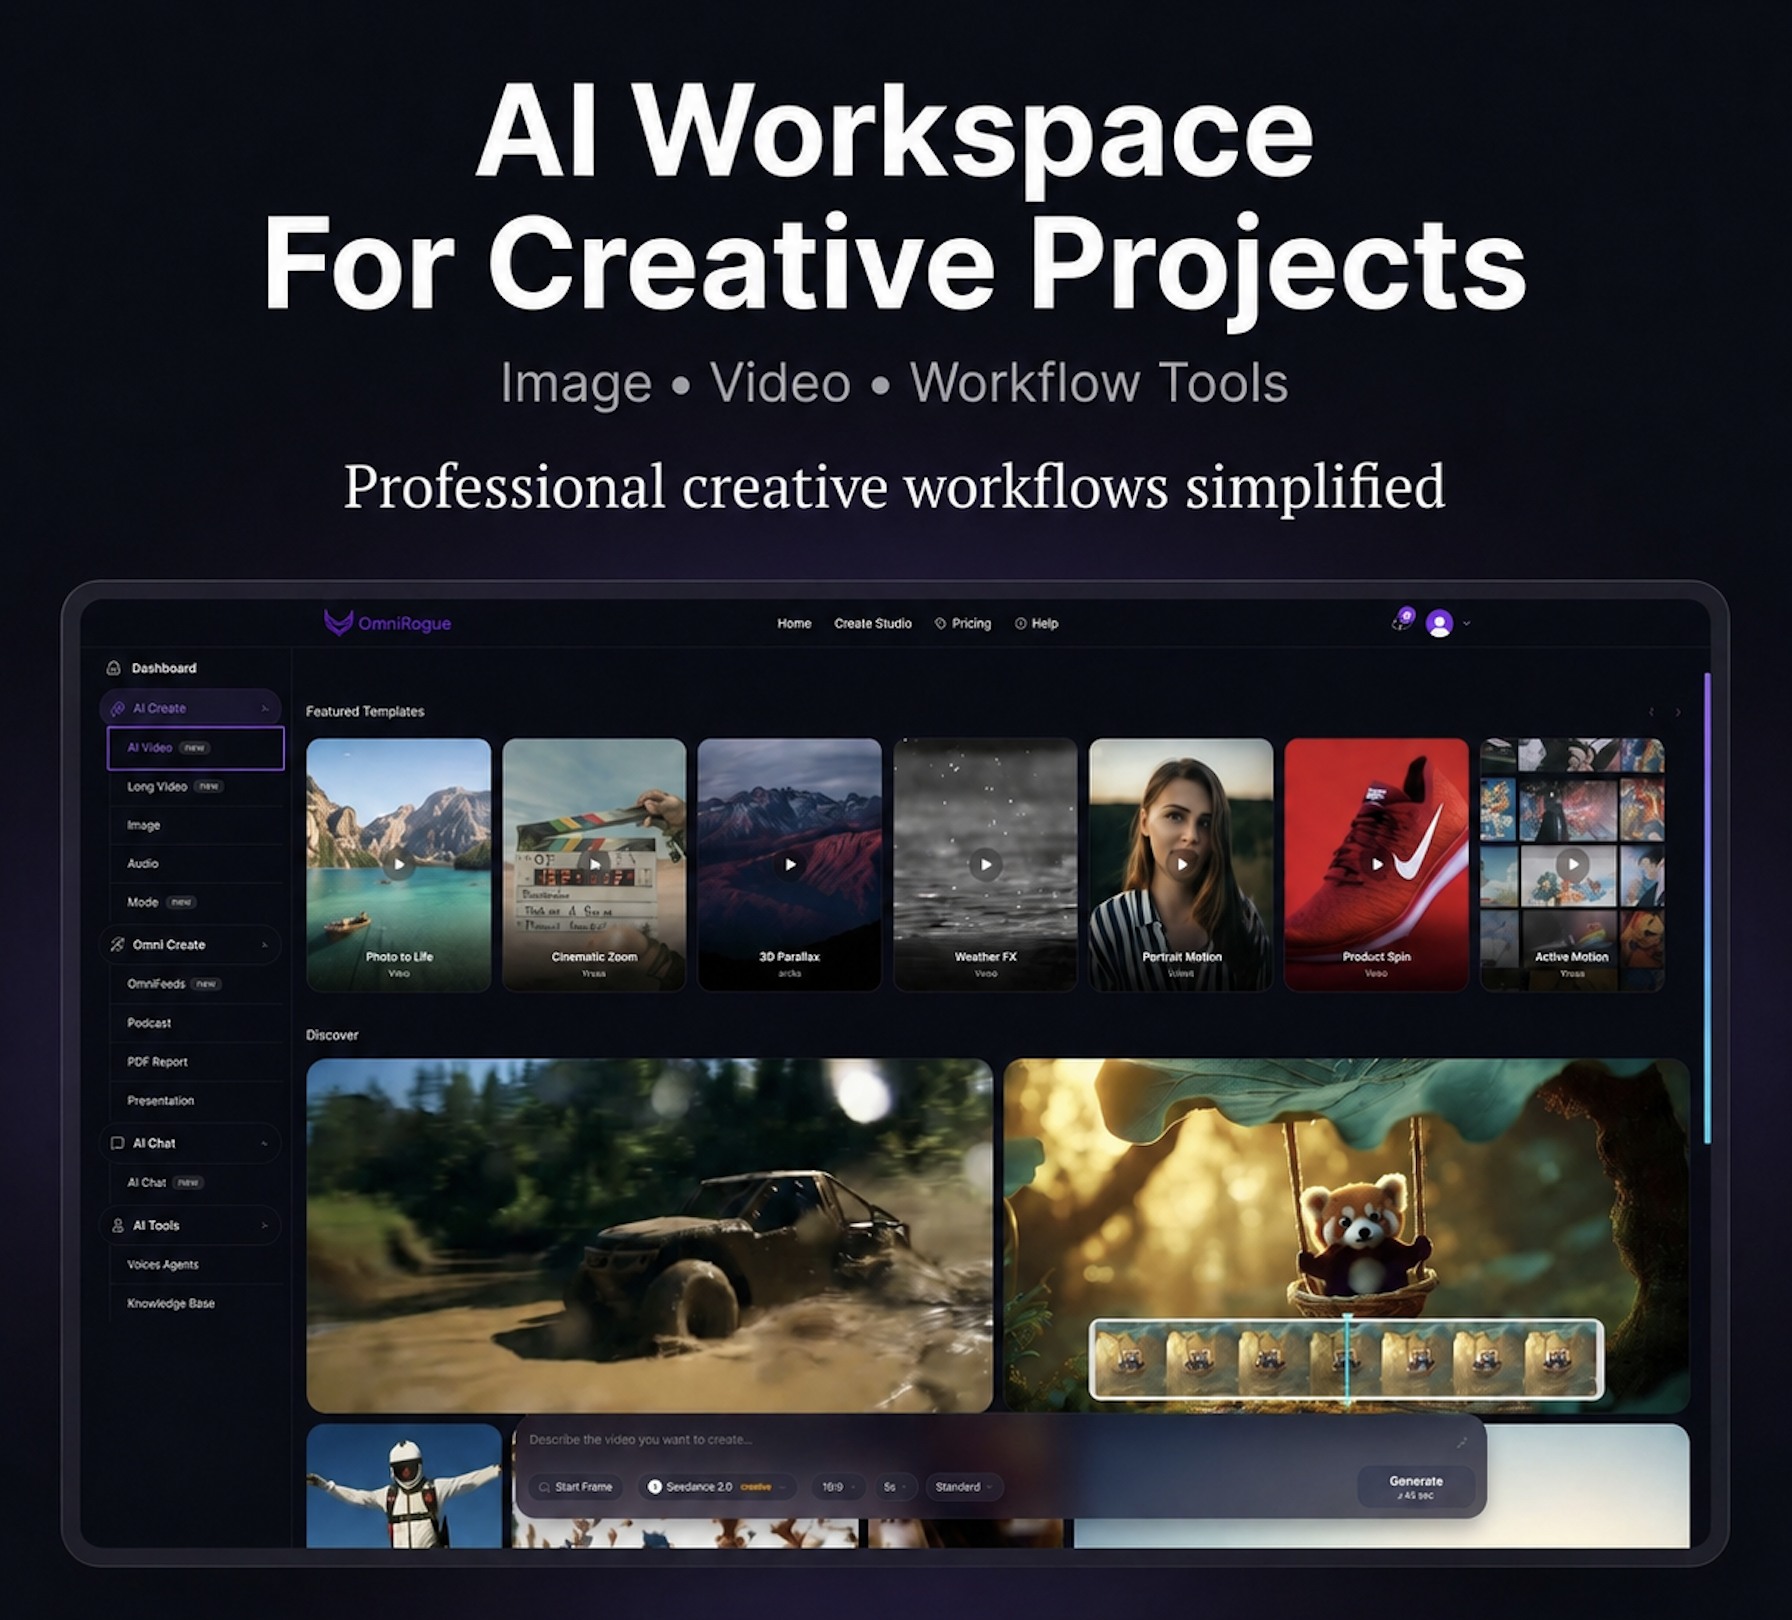Open the 16:9 aspect ratio dropdown
The image size is (1792, 1620).
[837, 1487]
